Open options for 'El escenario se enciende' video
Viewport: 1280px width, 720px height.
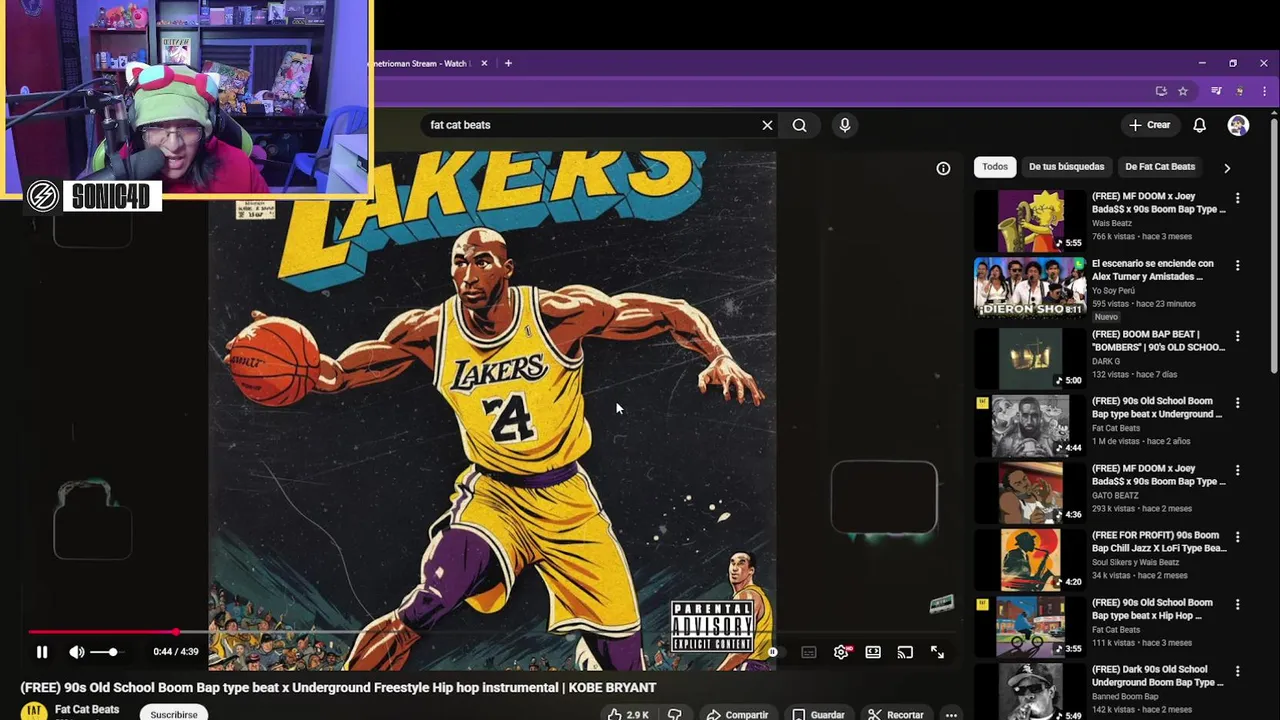[x=1237, y=265]
